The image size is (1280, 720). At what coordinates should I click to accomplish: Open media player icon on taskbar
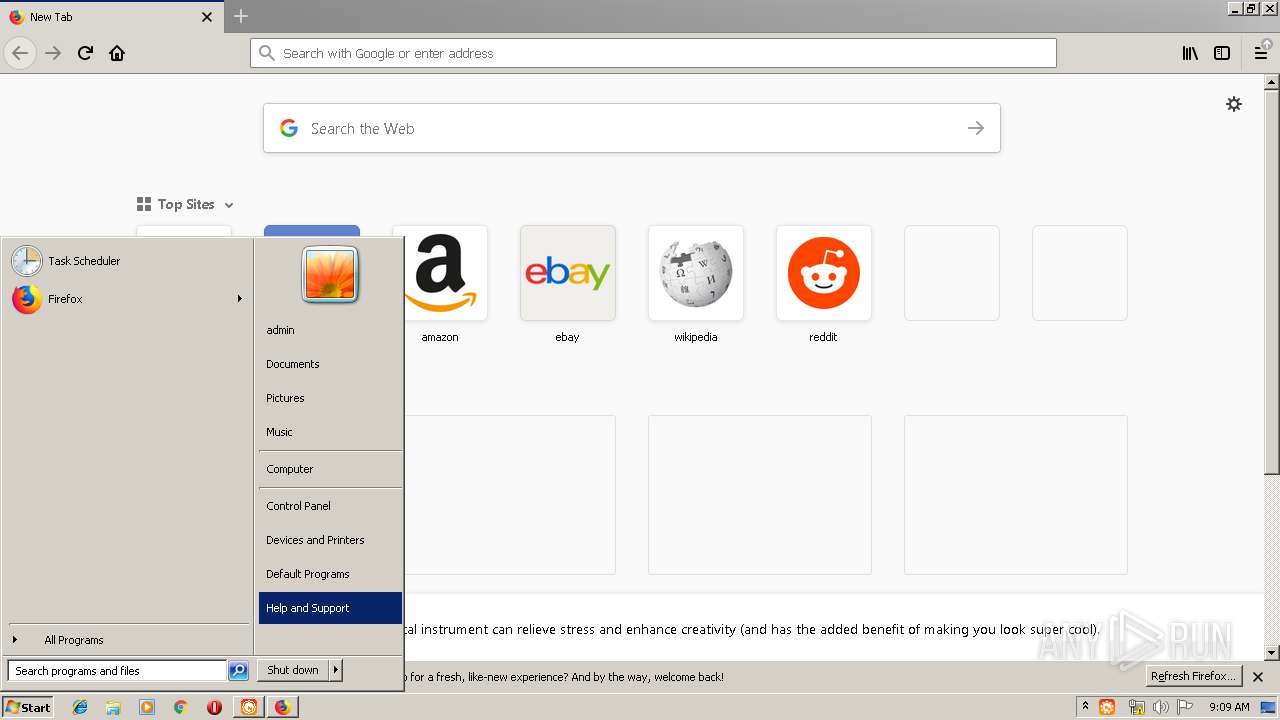point(147,707)
